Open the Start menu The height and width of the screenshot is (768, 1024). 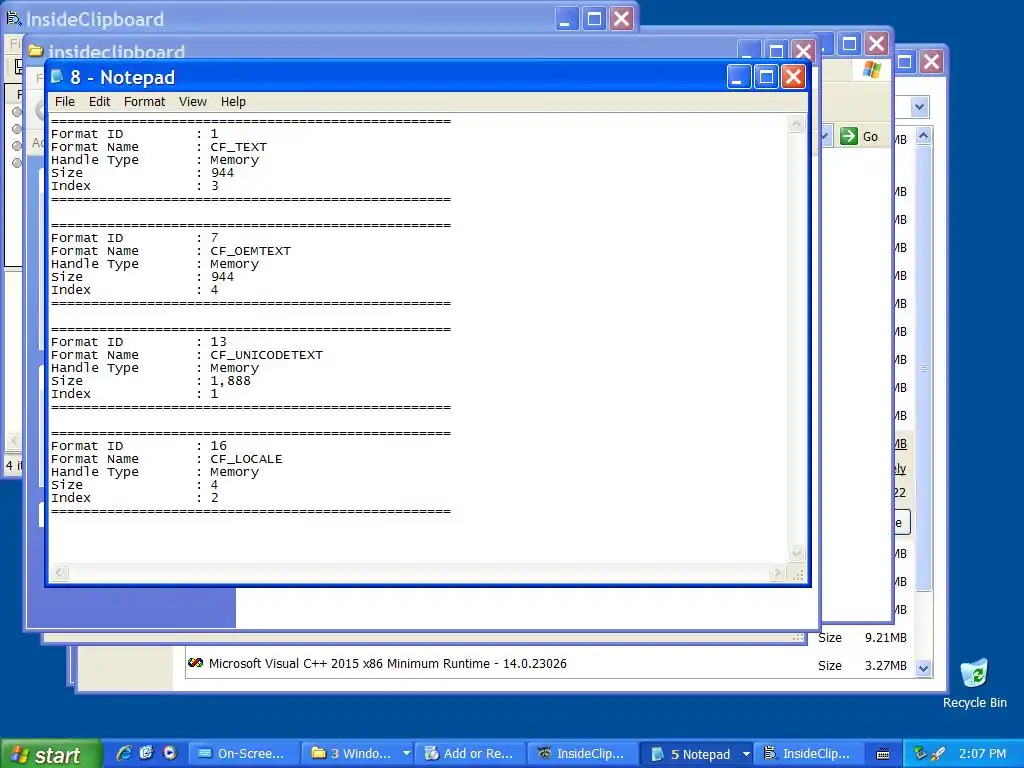pos(50,754)
